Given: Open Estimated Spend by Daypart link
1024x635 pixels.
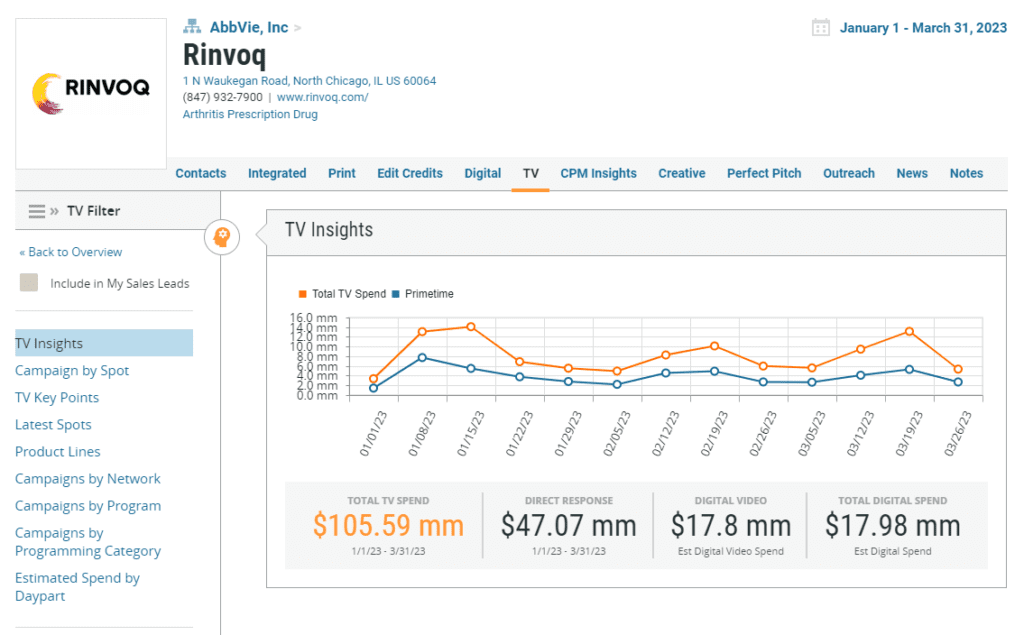Looking at the screenshot, I should (x=77, y=587).
